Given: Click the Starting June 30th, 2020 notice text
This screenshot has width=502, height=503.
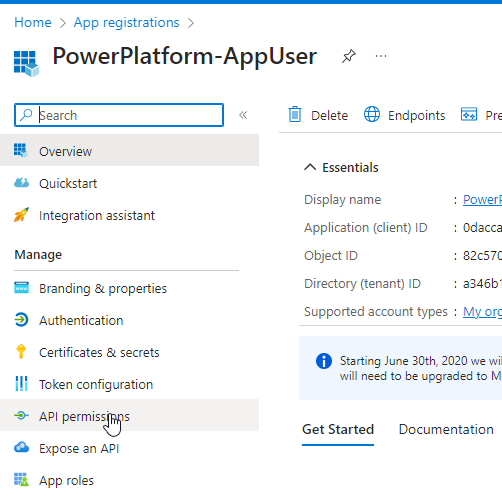Looking at the screenshot, I should 421,368.
